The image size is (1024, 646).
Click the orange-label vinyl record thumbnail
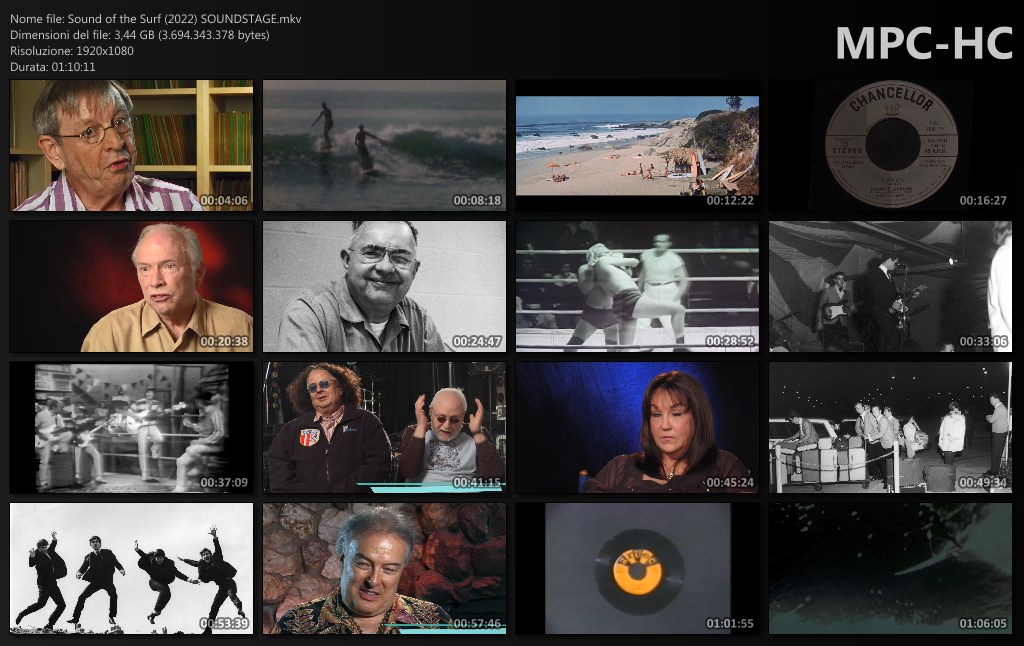click(637, 569)
